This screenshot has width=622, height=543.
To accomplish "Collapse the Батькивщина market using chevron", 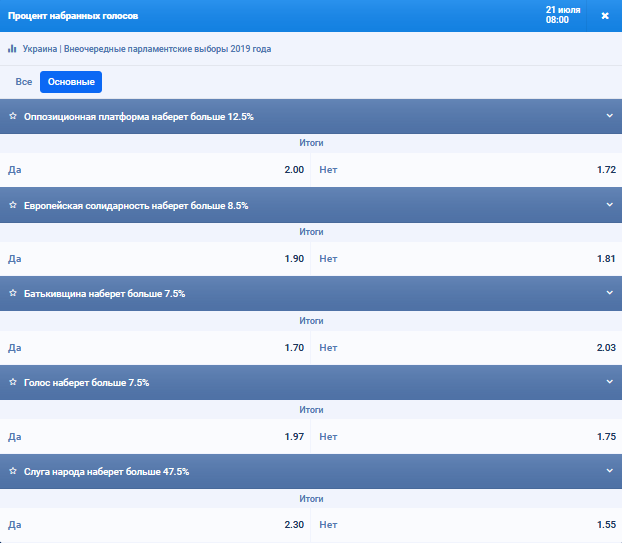I will 609,293.
